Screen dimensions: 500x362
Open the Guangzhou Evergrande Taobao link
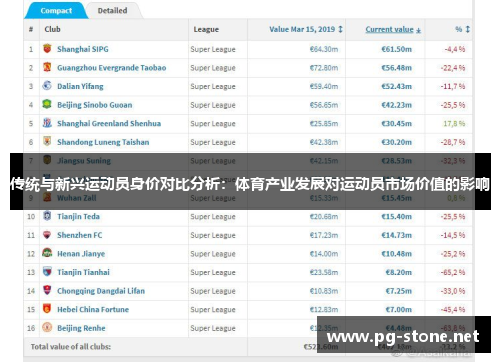click(111, 68)
